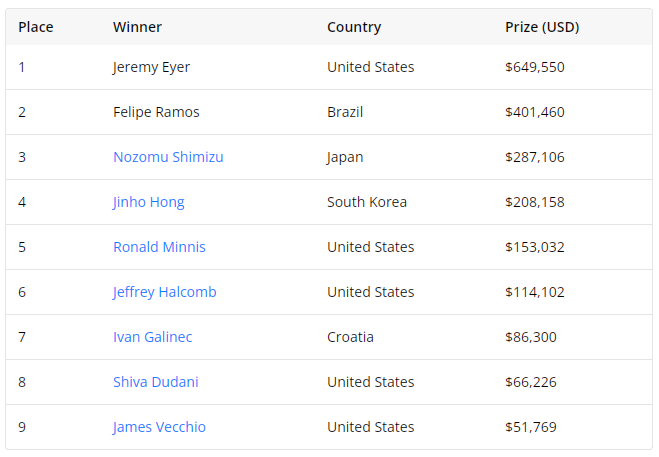This screenshot has width=659, height=457.
Task: Open the James Vecchio player link
Action: [159, 427]
